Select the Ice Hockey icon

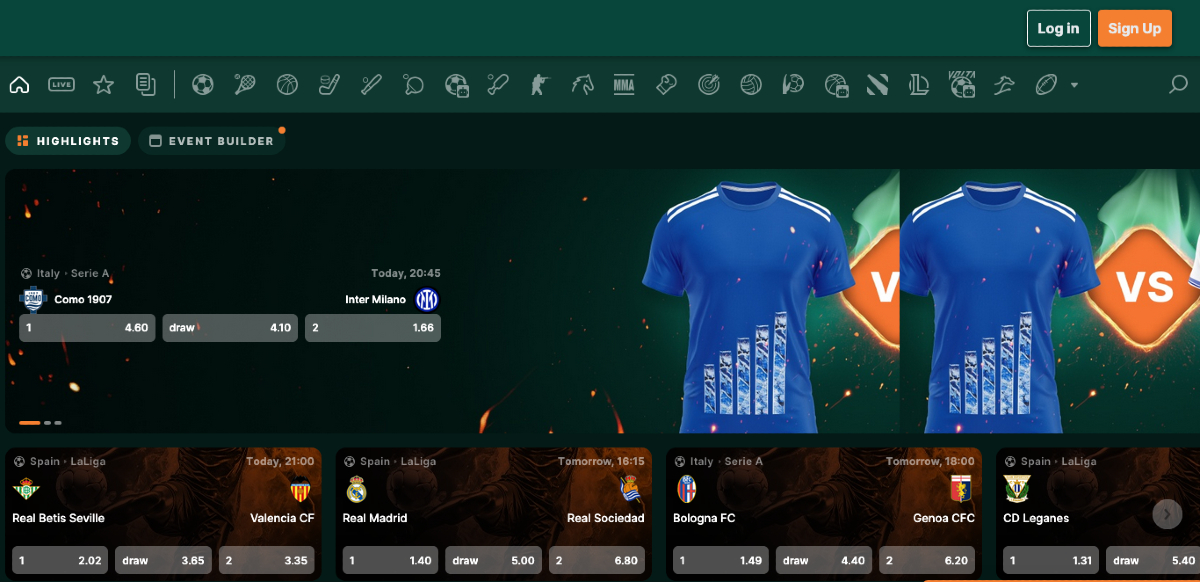(x=329, y=85)
